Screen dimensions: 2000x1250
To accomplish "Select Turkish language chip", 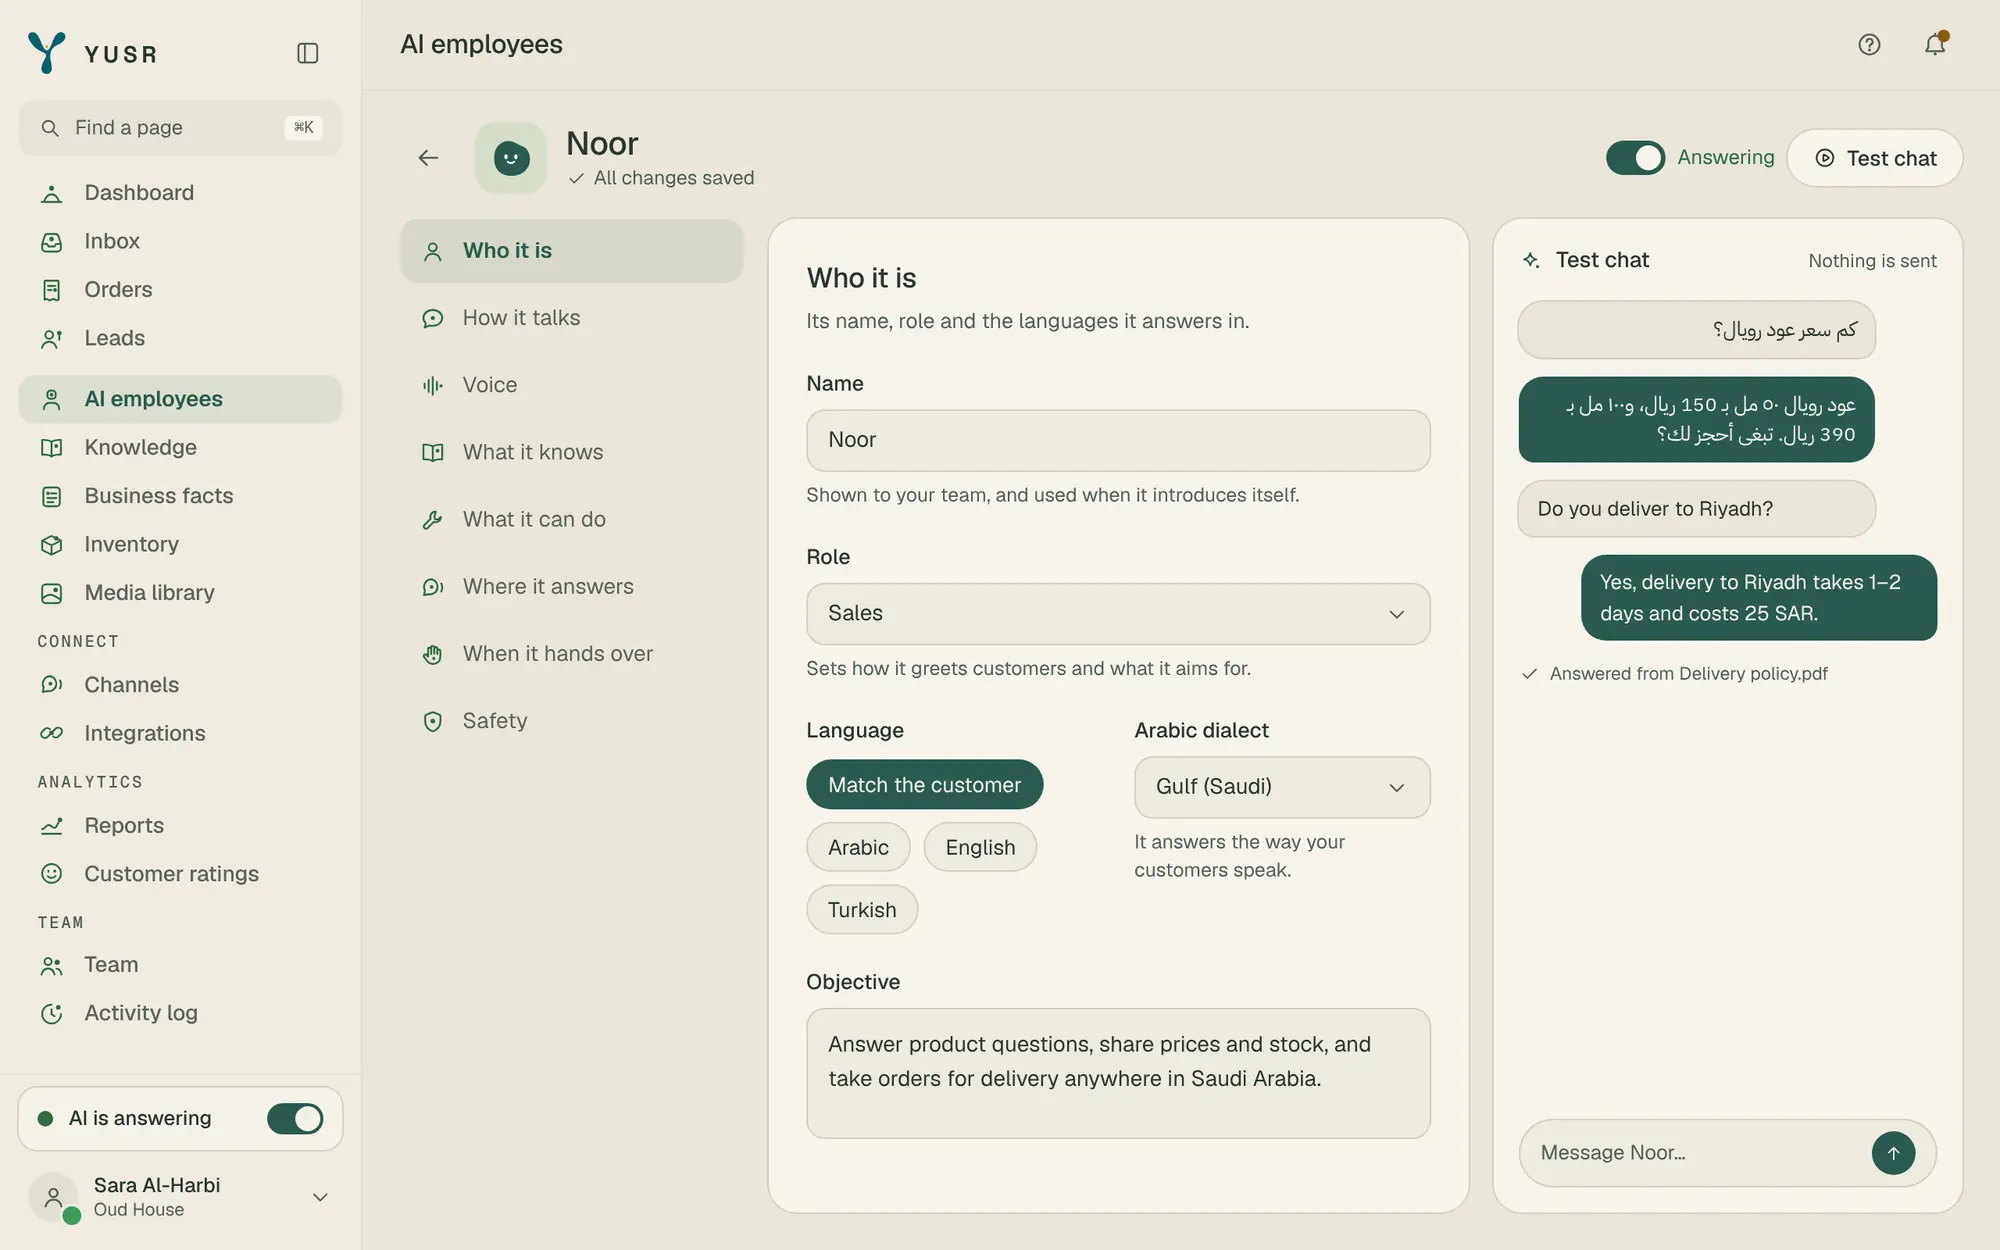I will (862, 910).
